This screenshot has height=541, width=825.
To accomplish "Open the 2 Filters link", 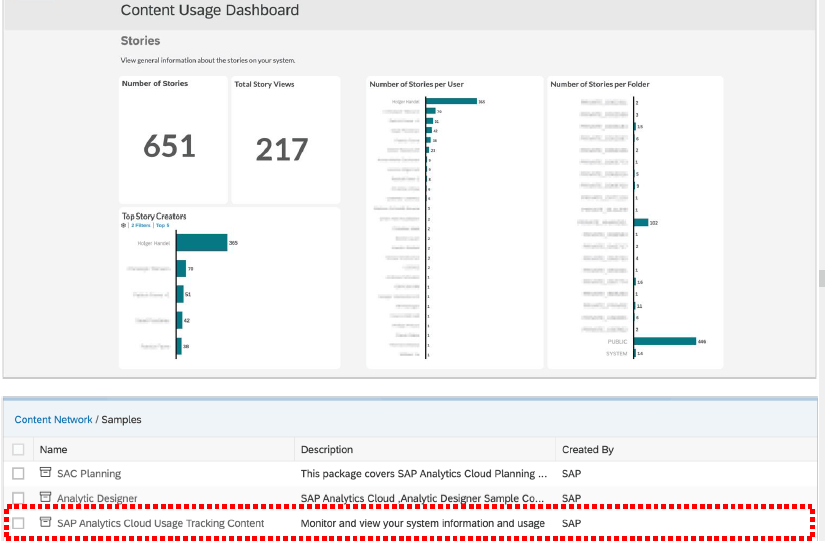I will pos(140,226).
